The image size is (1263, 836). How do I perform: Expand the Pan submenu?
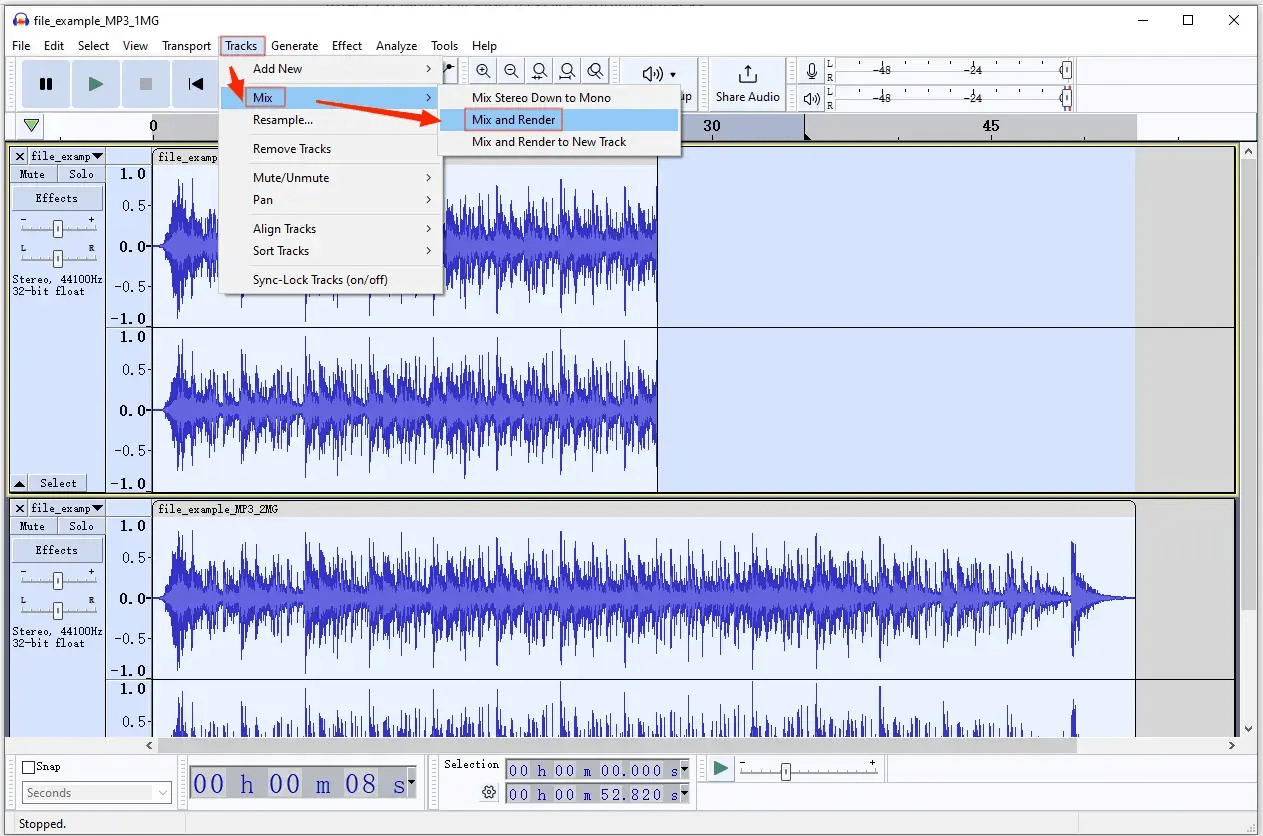click(x=331, y=200)
